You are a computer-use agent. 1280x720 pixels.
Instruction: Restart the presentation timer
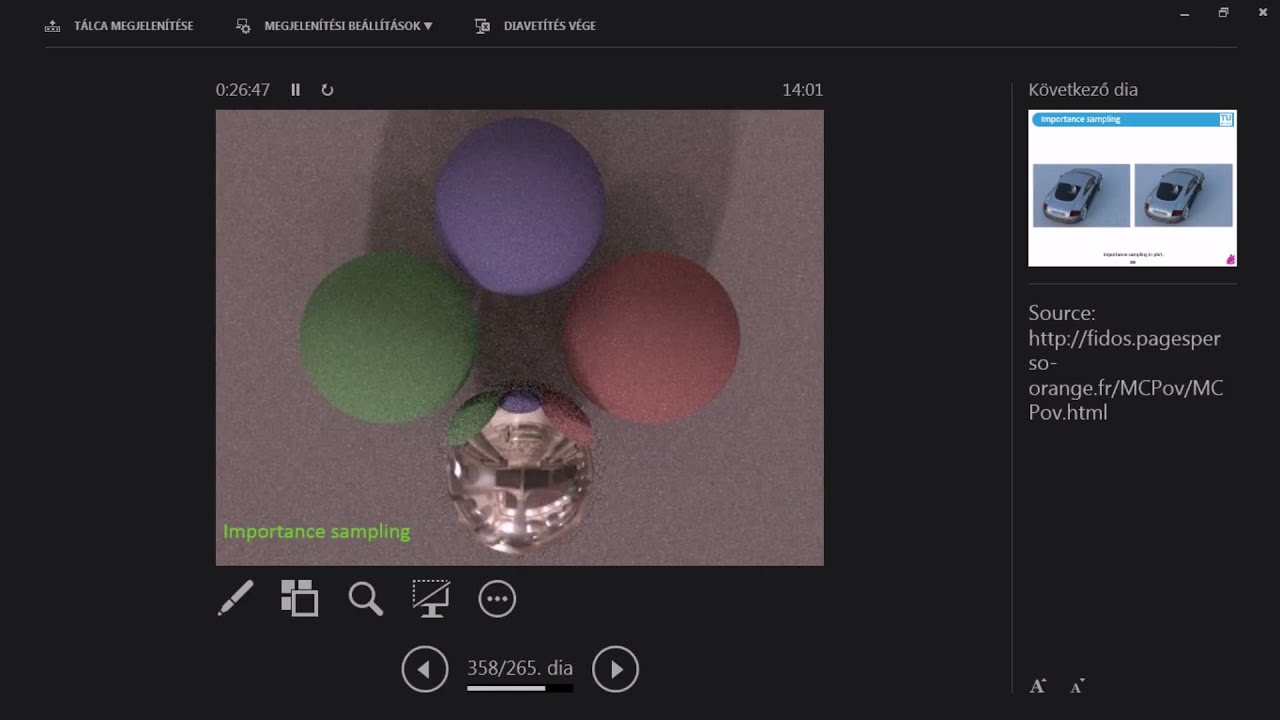[327, 89]
